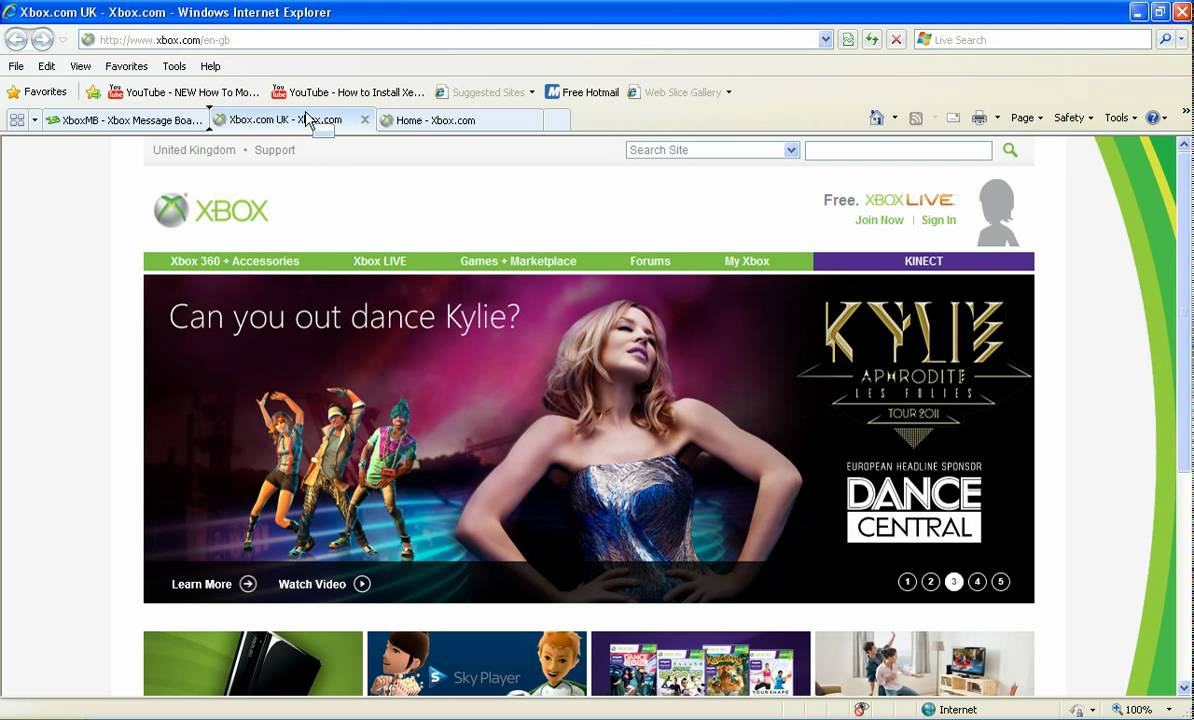Expand the address bar dropdown arrow
The image size is (1194, 720).
825,40
